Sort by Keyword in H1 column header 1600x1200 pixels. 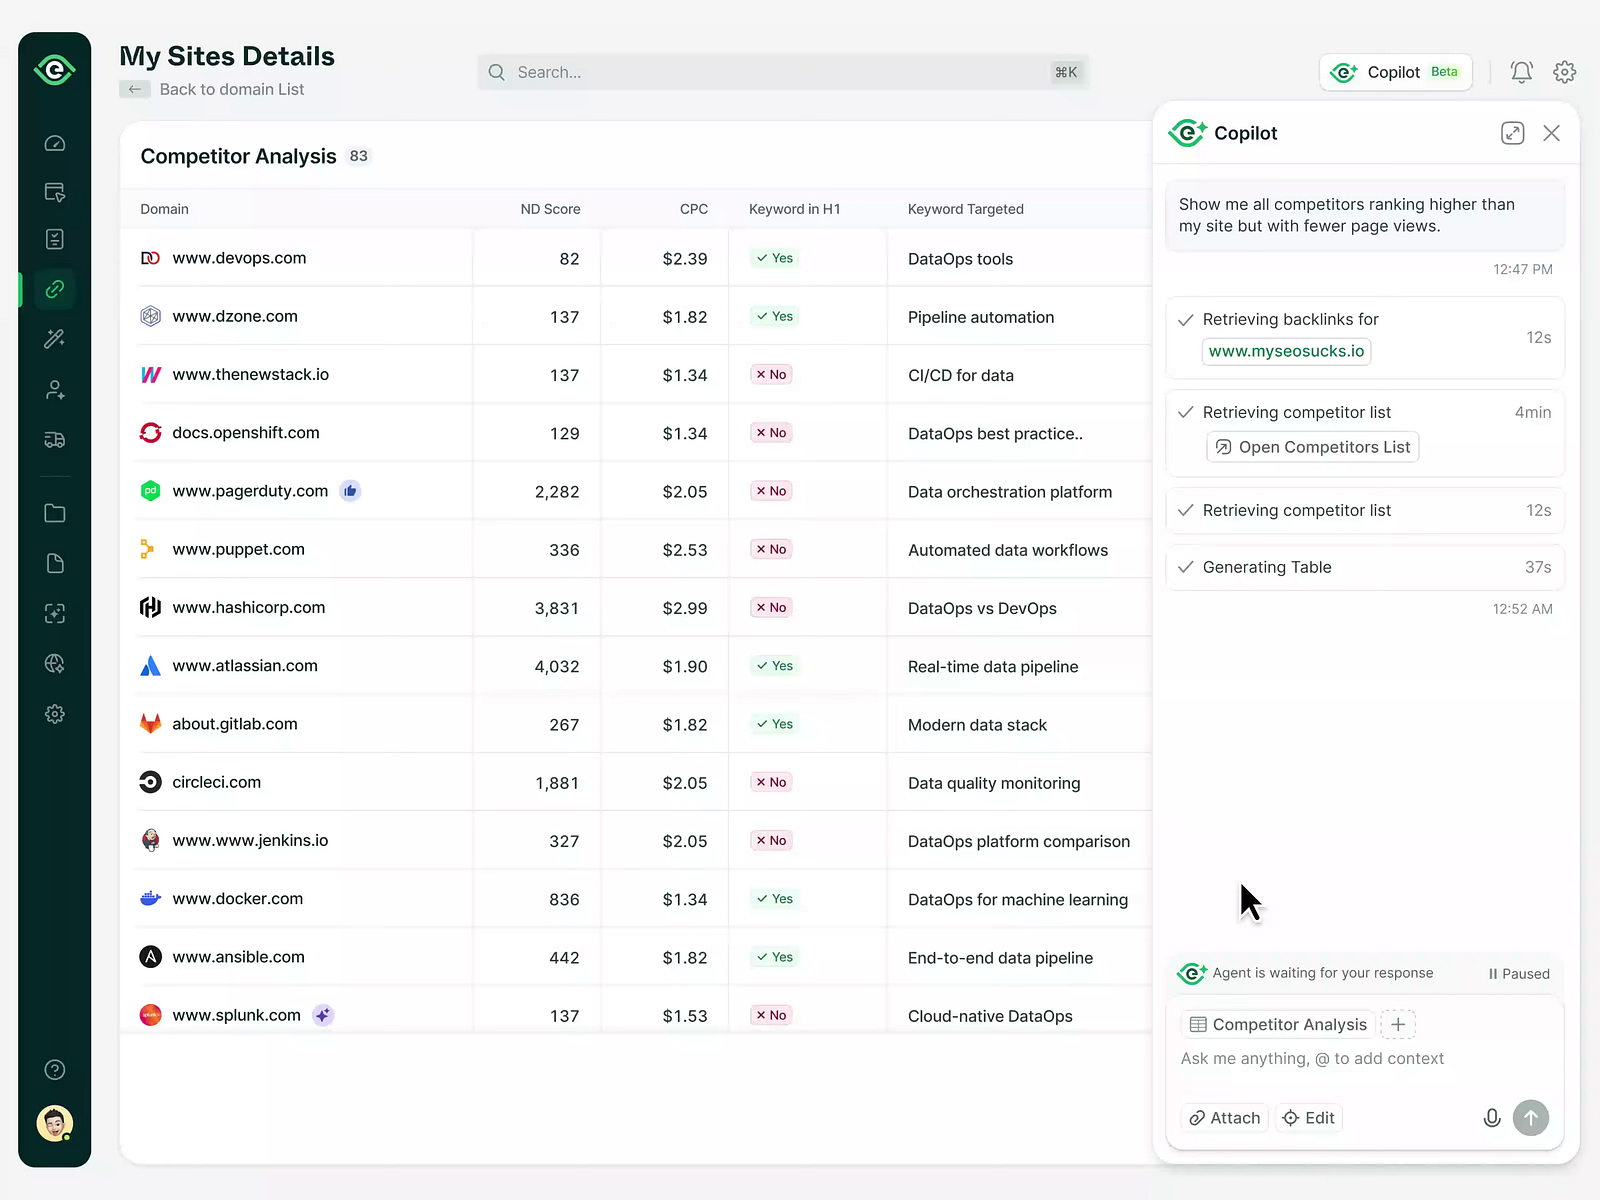pyautogui.click(x=795, y=209)
